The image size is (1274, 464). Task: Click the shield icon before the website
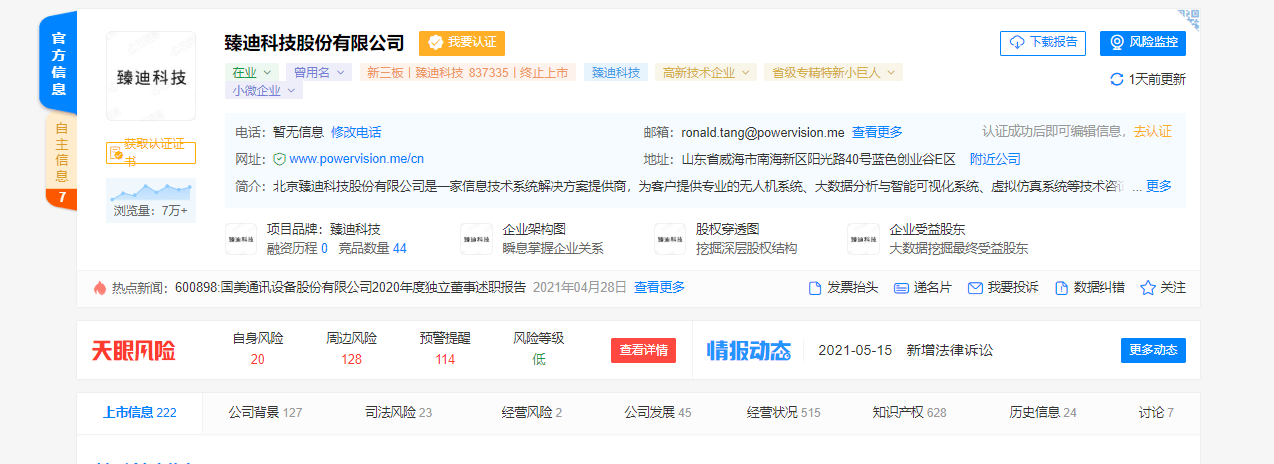279,159
